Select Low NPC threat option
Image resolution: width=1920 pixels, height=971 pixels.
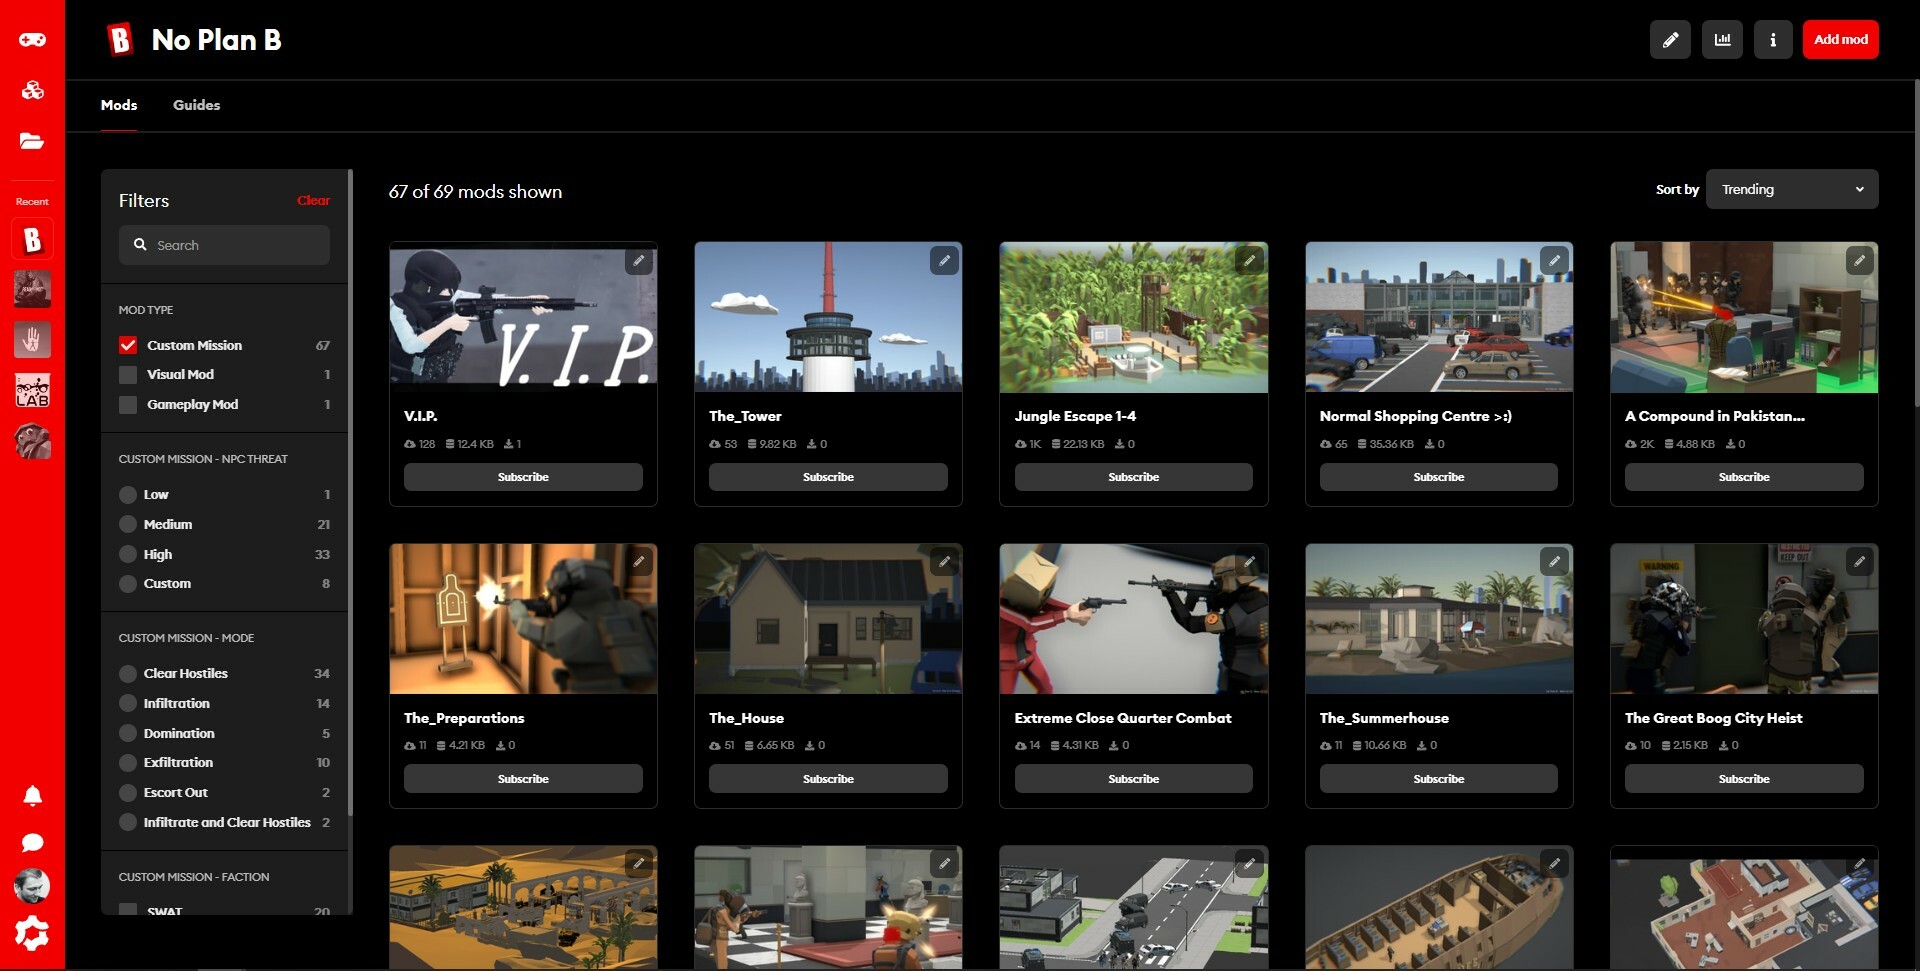pos(128,495)
